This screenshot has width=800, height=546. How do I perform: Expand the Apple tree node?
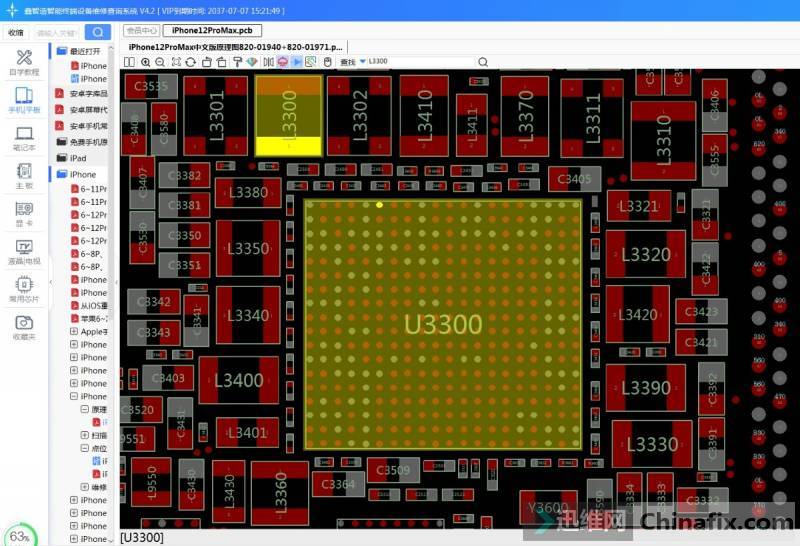[x=74, y=331]
